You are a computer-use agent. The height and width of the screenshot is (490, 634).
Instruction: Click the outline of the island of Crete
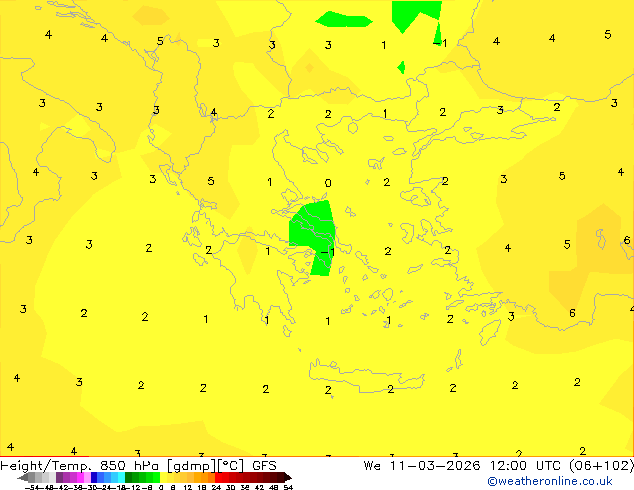[x=367, y=376]
